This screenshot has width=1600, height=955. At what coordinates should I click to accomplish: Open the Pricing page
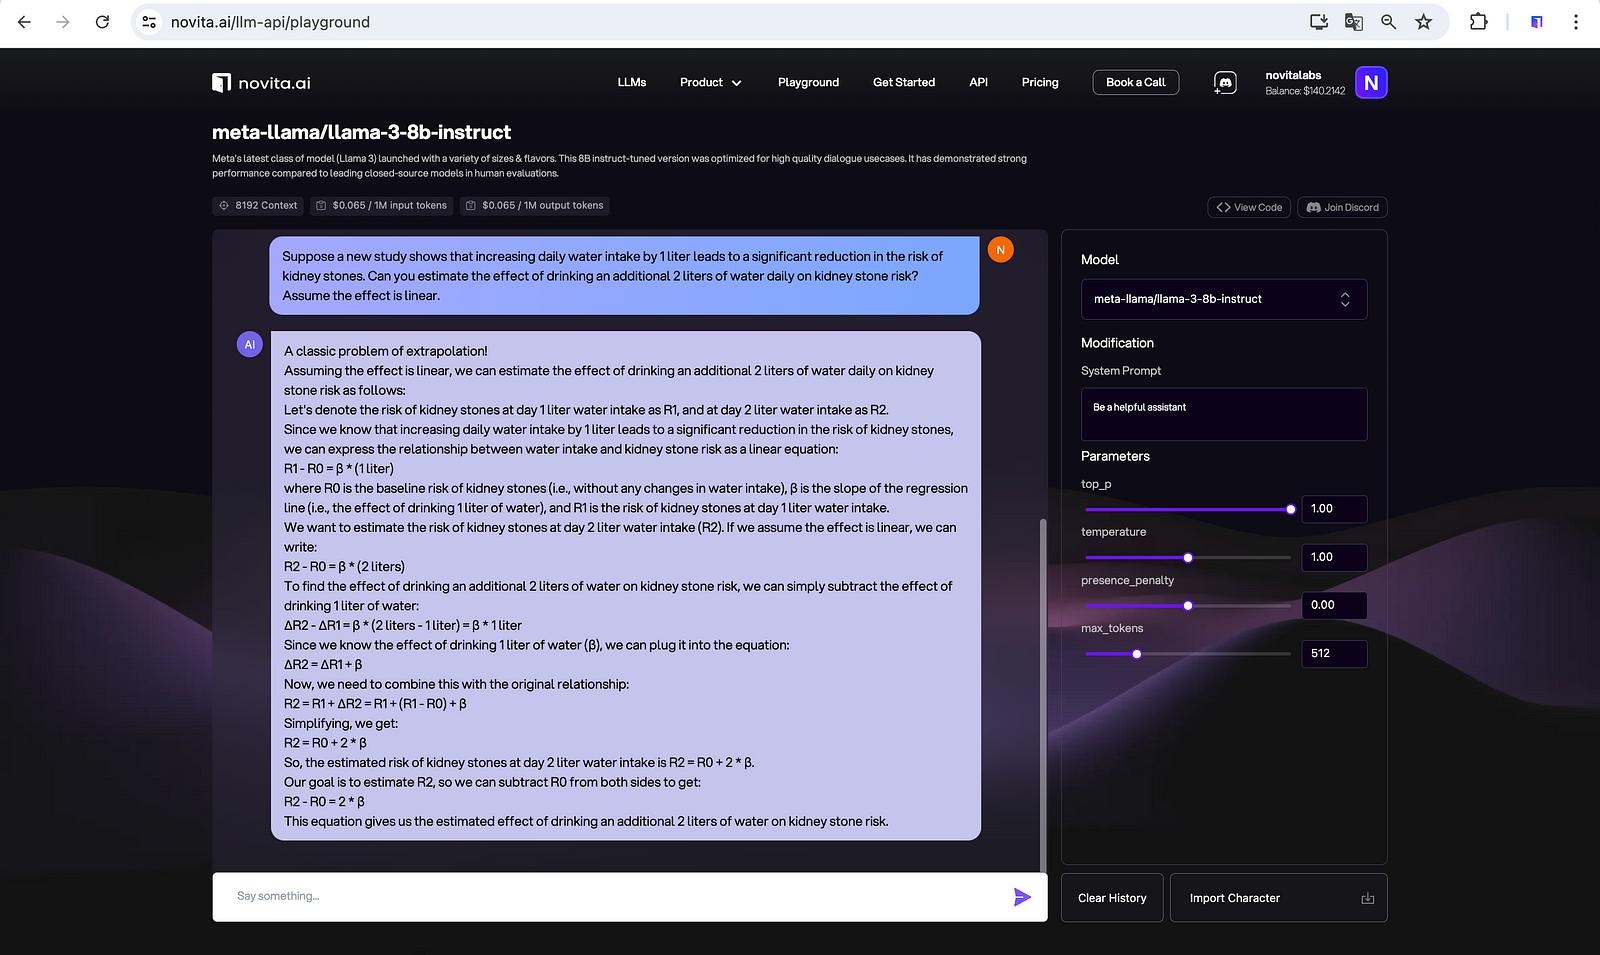click(x=1040, y=83)
